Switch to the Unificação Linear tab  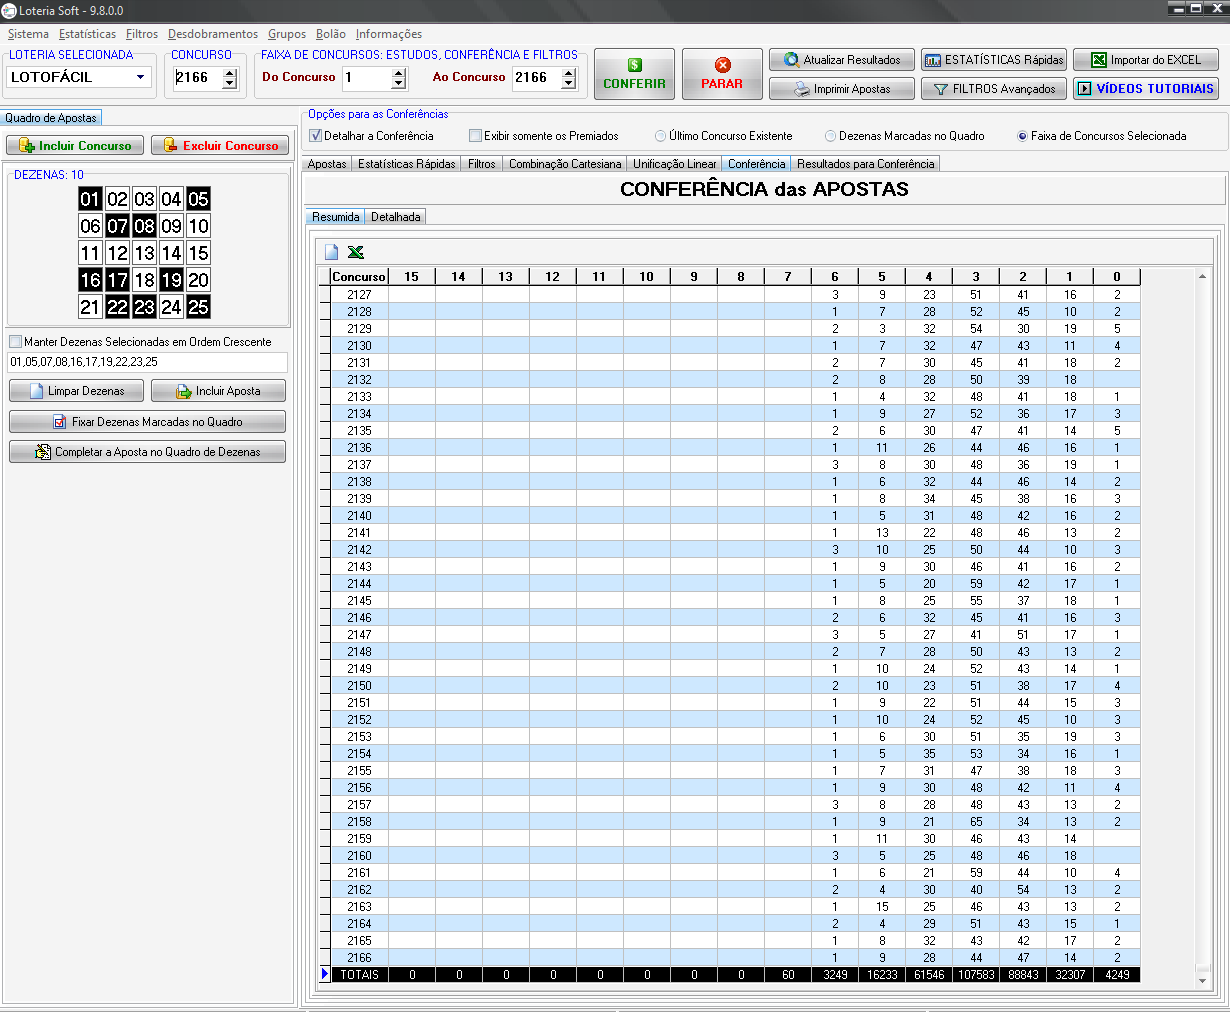coord(675,164)
